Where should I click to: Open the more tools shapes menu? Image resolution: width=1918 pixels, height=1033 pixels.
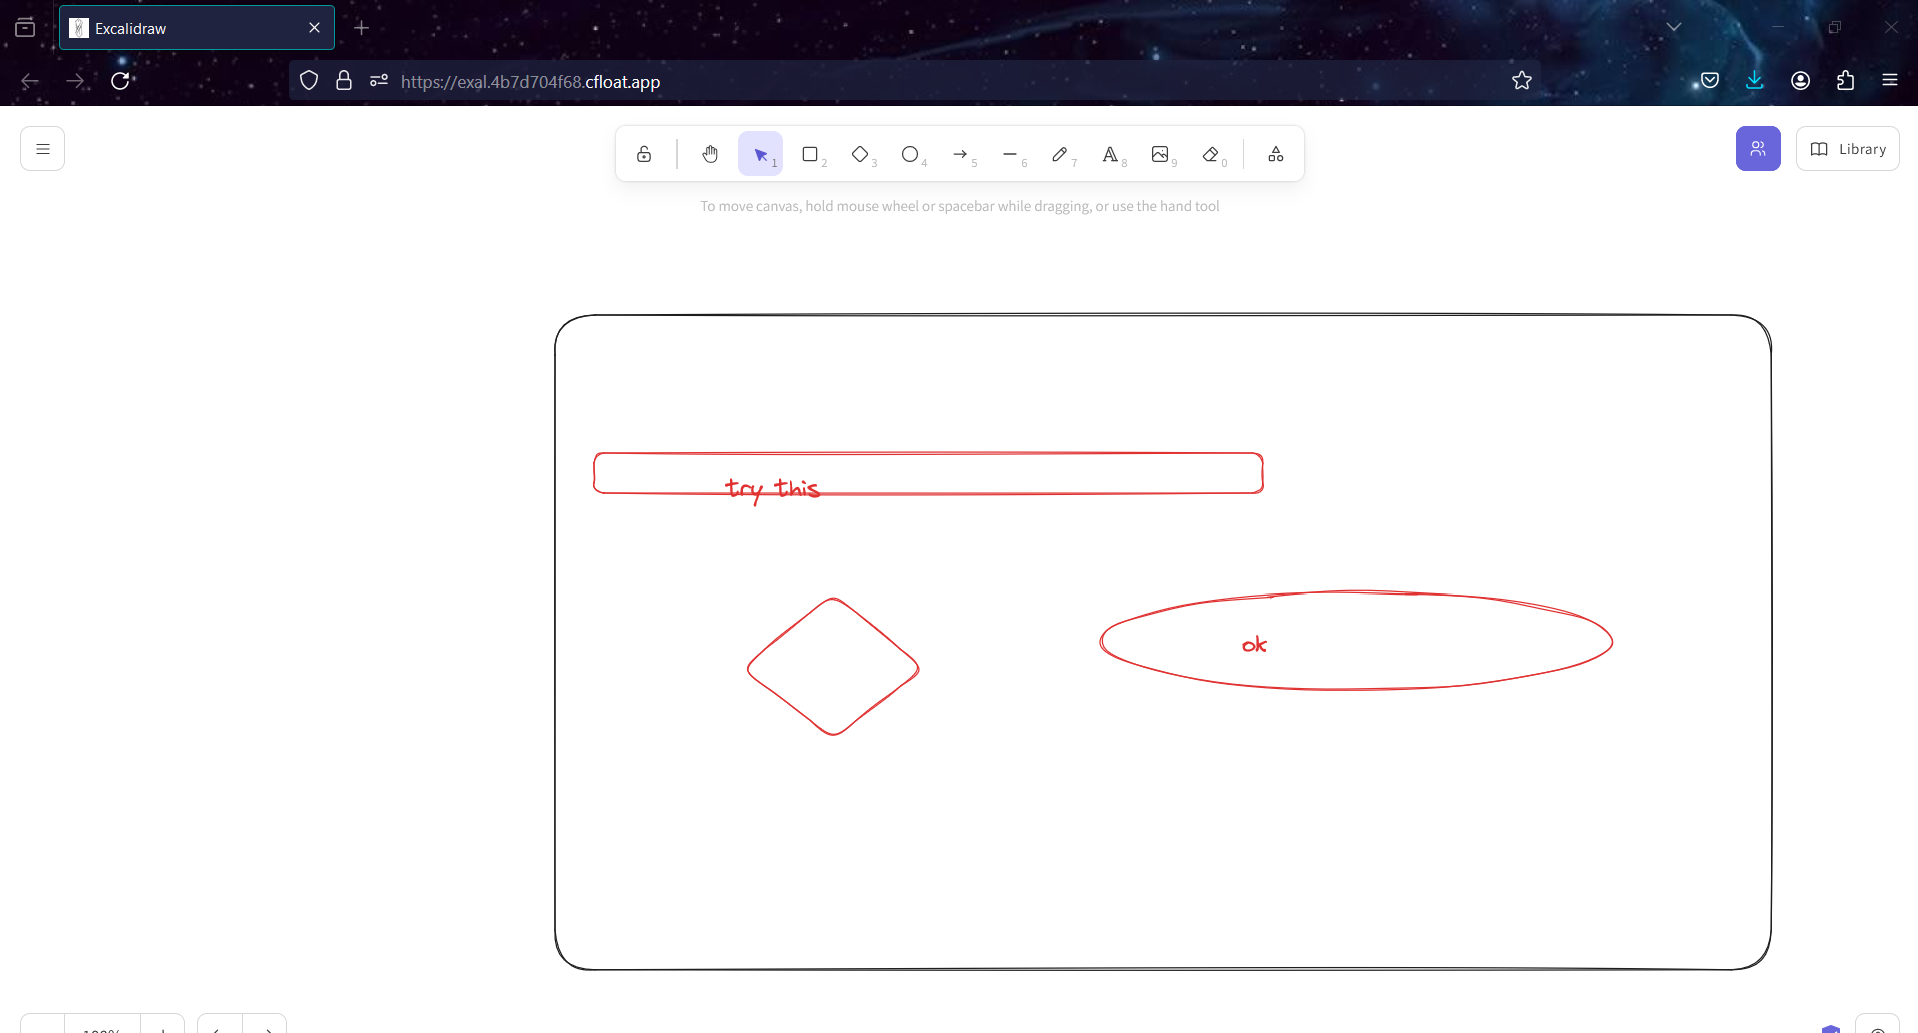pyautogui.click(x=1276, y=154)
